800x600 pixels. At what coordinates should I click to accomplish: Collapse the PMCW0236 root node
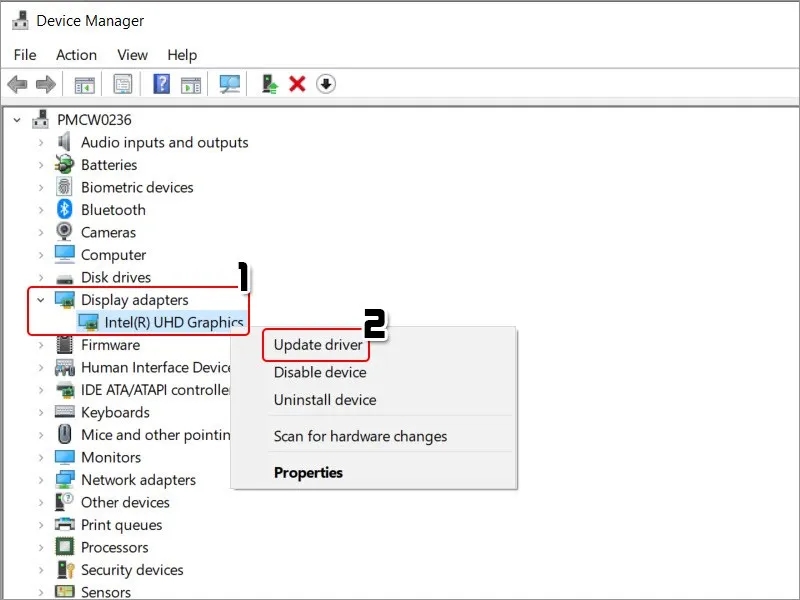(17, 120)
